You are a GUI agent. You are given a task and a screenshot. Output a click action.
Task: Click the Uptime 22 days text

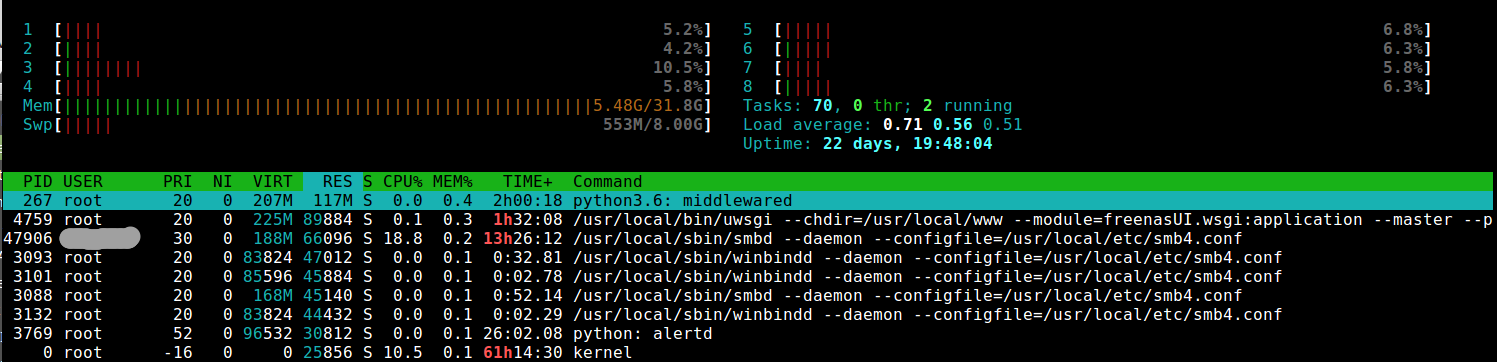click(868, 144)
